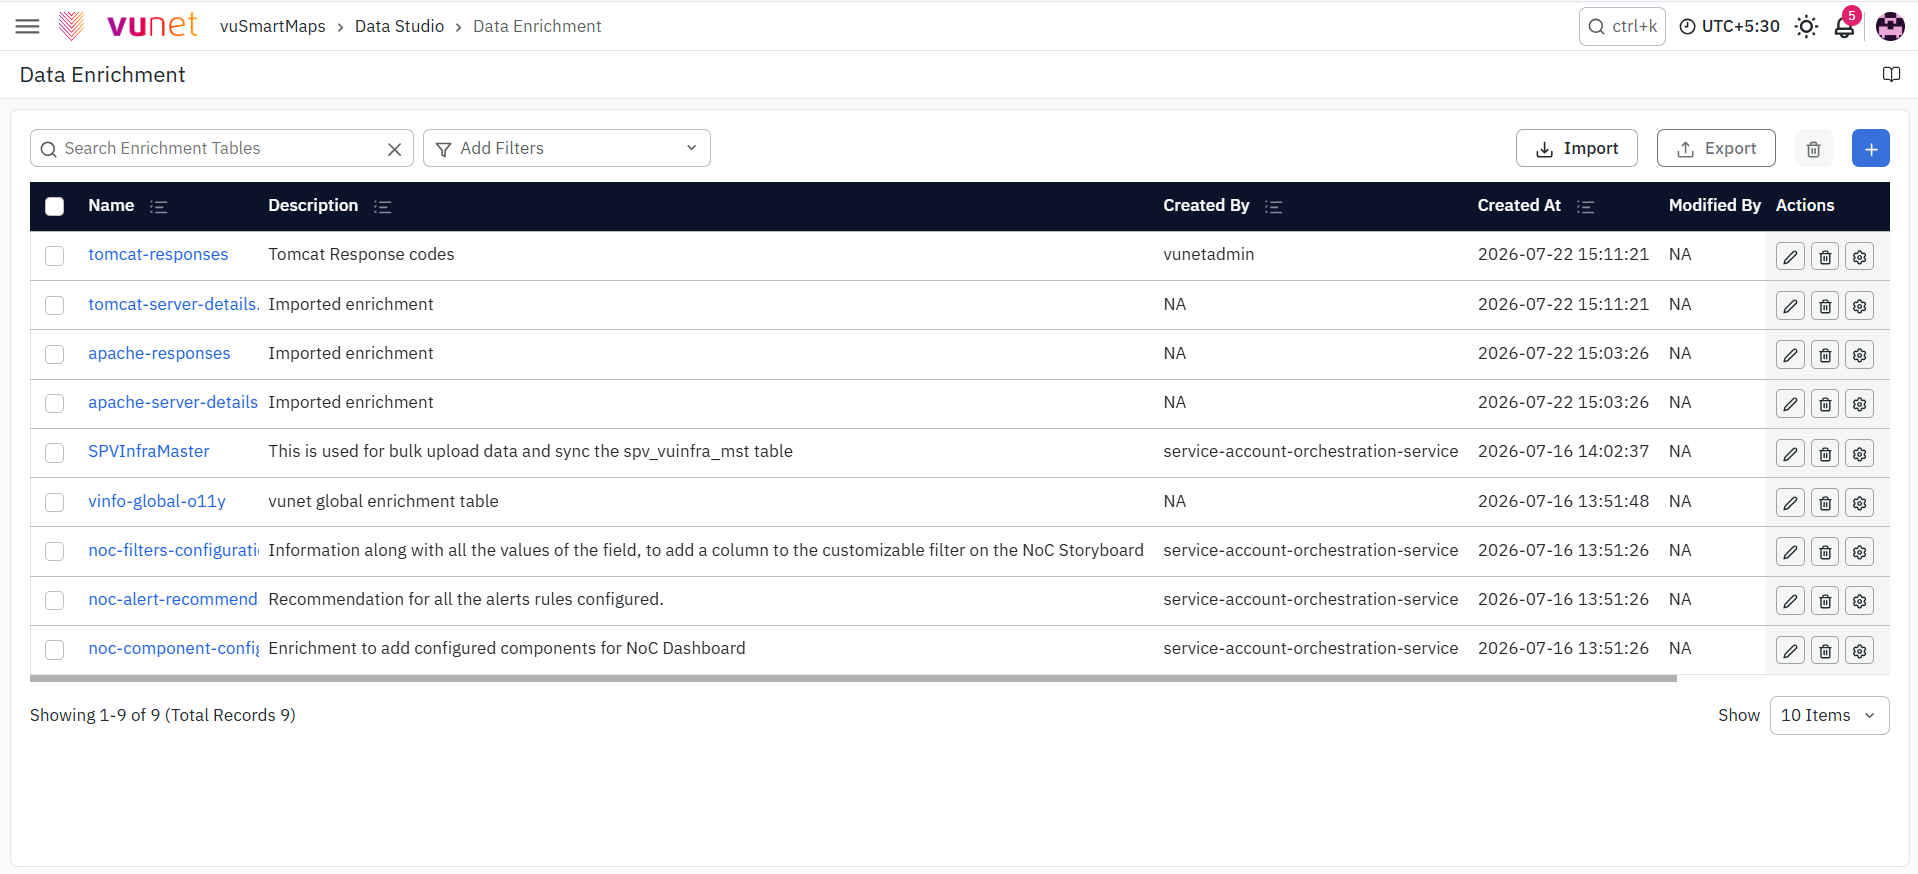1918x874 pixels.
Task: Edit the tomcat-server-details row
Action: tap(1790, 306)
